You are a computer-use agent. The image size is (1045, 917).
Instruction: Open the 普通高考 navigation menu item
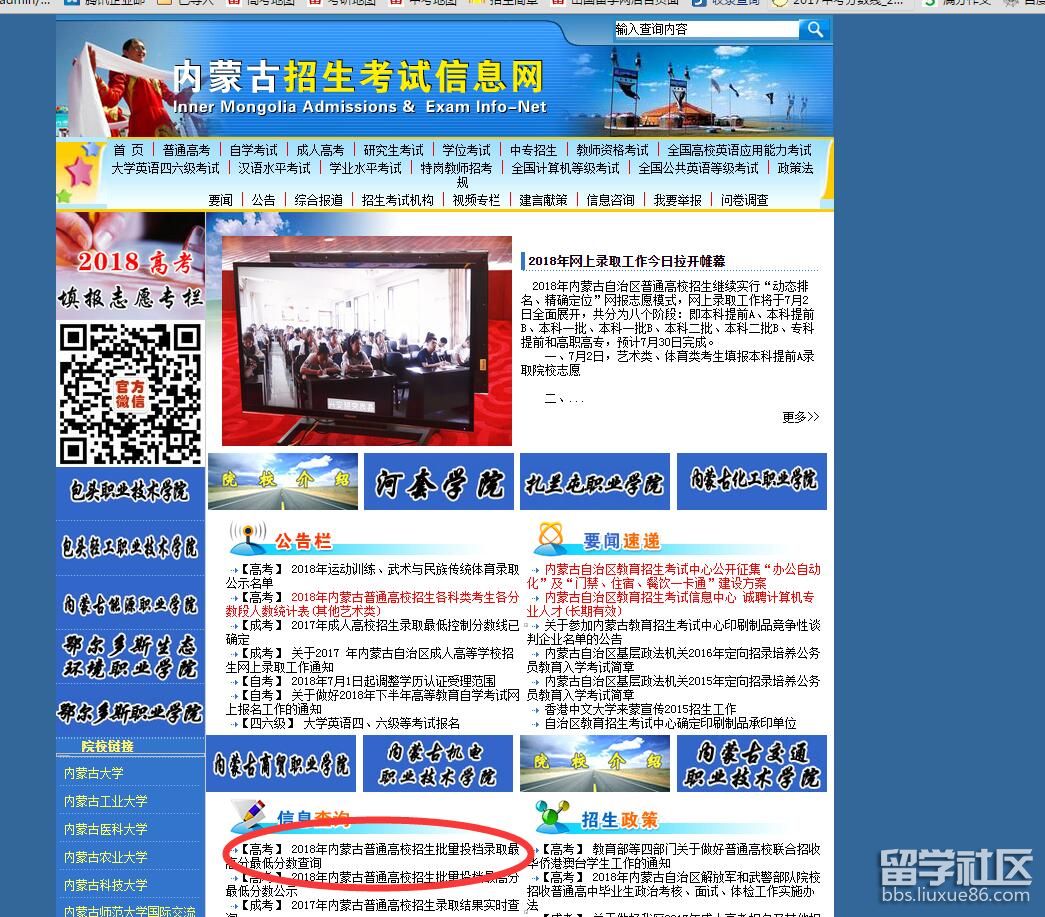[186, 150]
